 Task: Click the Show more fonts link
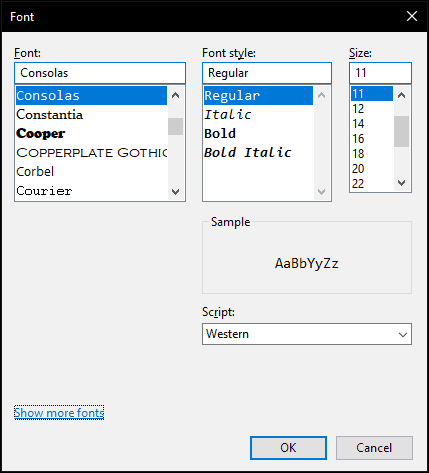point(59,413)
